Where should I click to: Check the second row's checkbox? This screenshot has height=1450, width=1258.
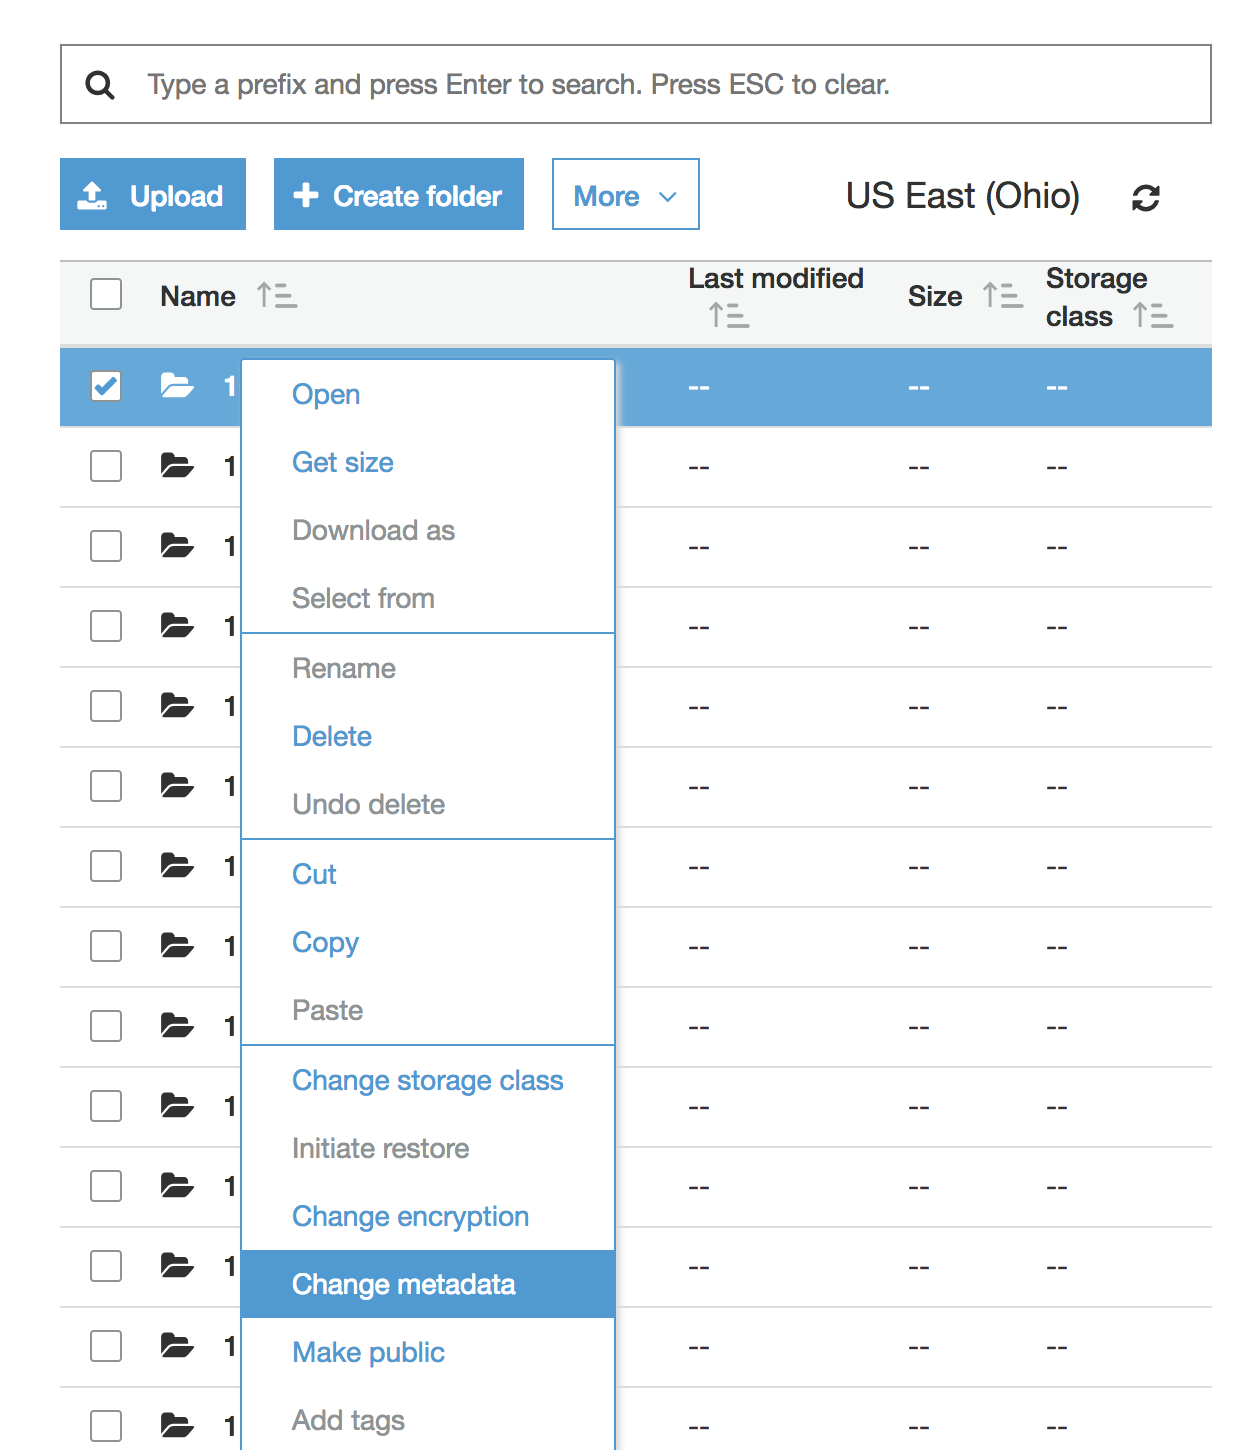tap(106, 466)
